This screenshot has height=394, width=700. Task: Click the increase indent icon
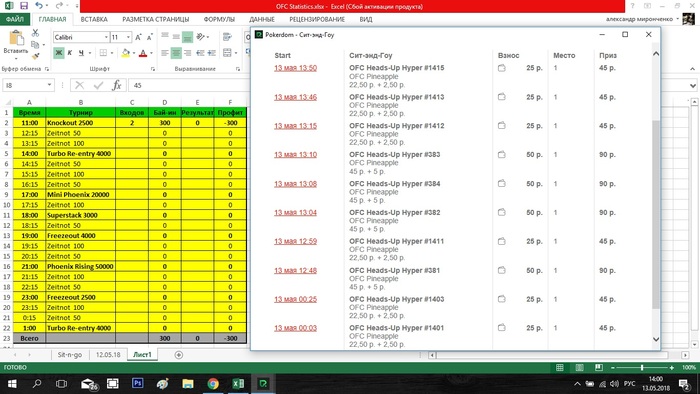point(212,53)
